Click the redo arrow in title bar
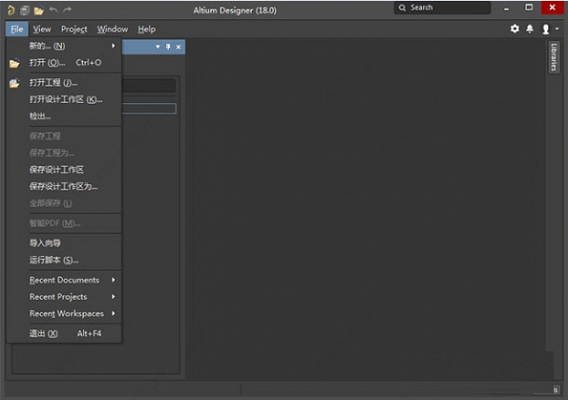Image resolution: width=568 pixels, height=400 pixels. click(67, 10)
